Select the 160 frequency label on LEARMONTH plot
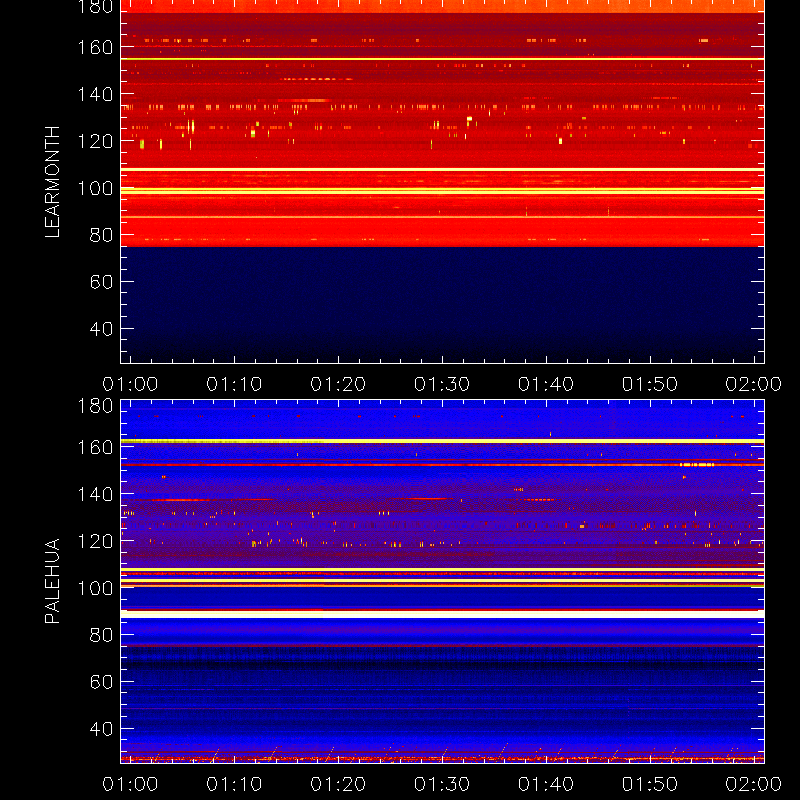 click(95, 47)
